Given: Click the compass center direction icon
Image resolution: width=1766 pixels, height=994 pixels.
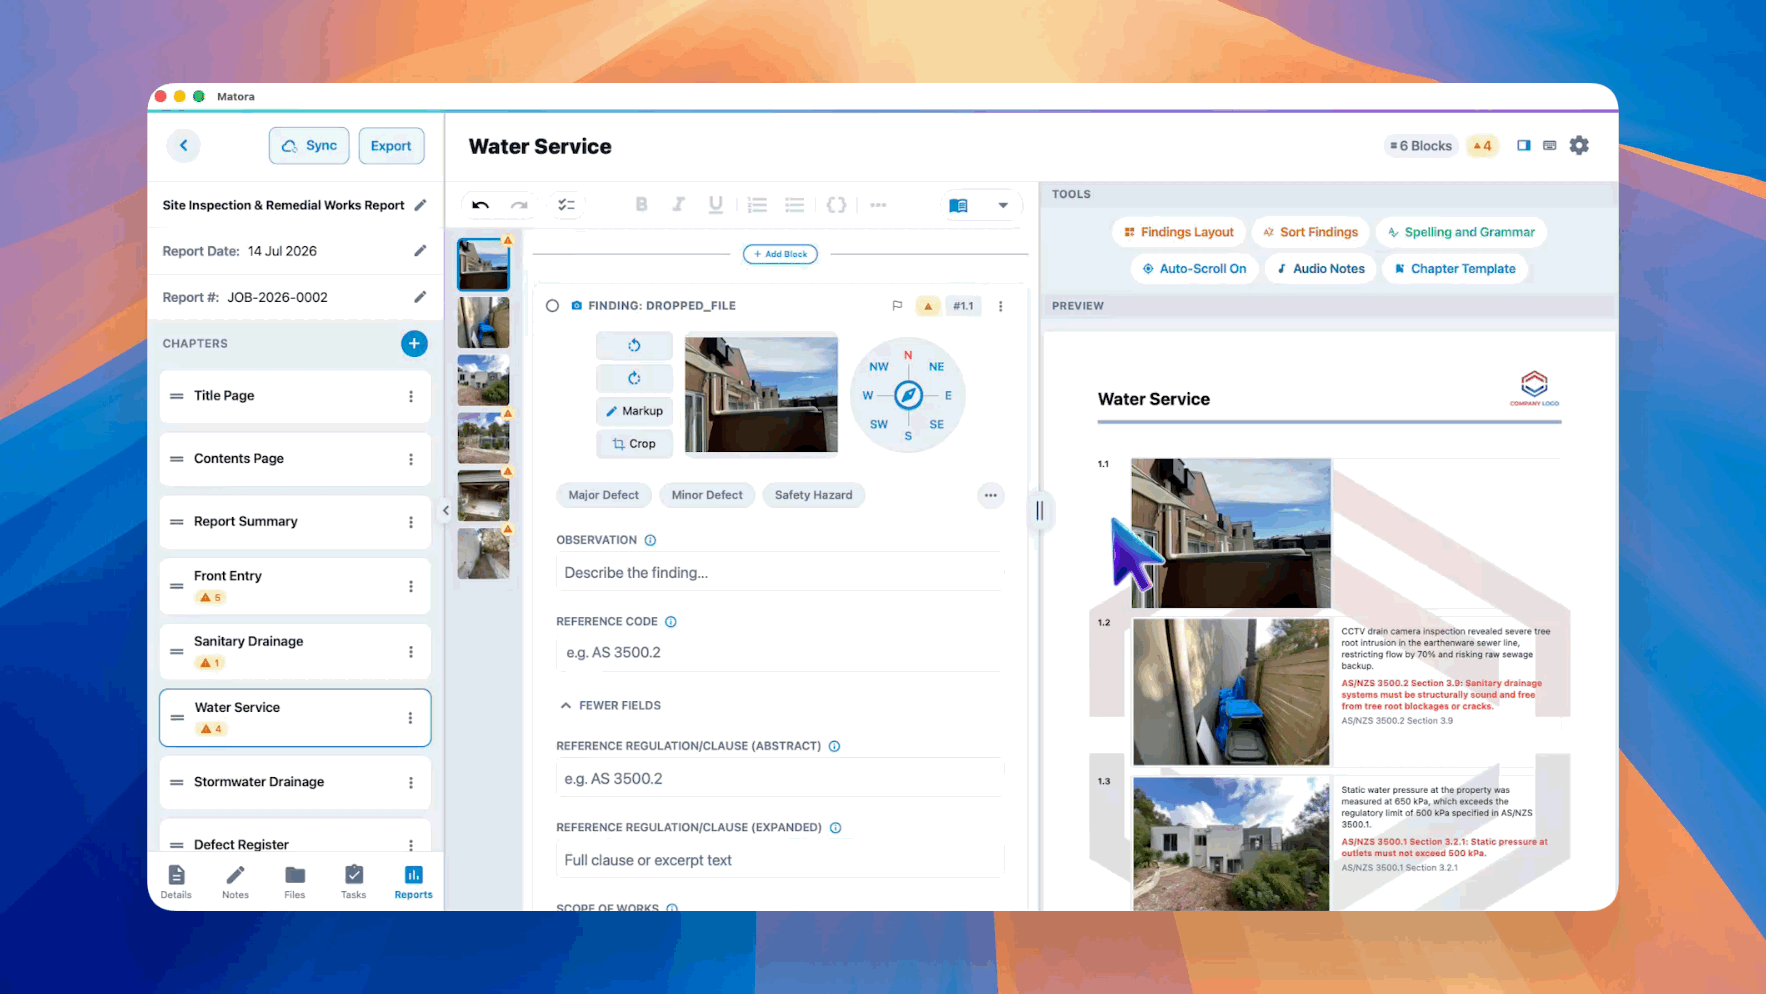Looking at the screenshot, I should tap(908, 395).
